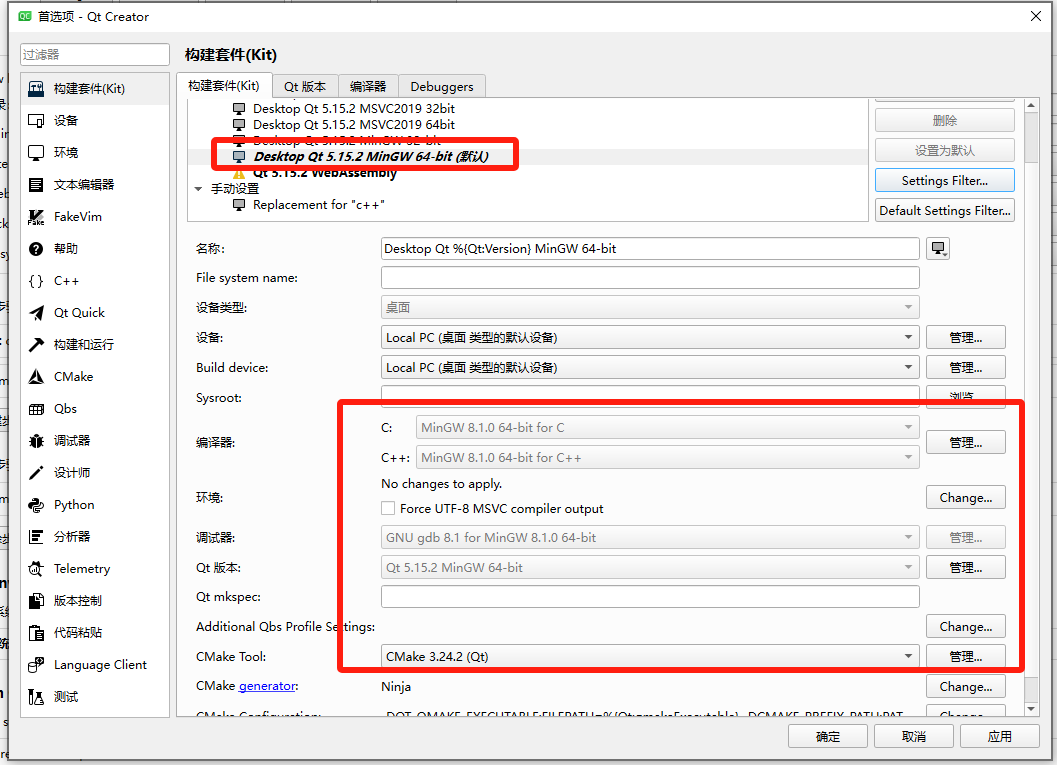The image size is (1057, 765).
Task: Switch to the 编译器 tab
Action: point(368,87)
